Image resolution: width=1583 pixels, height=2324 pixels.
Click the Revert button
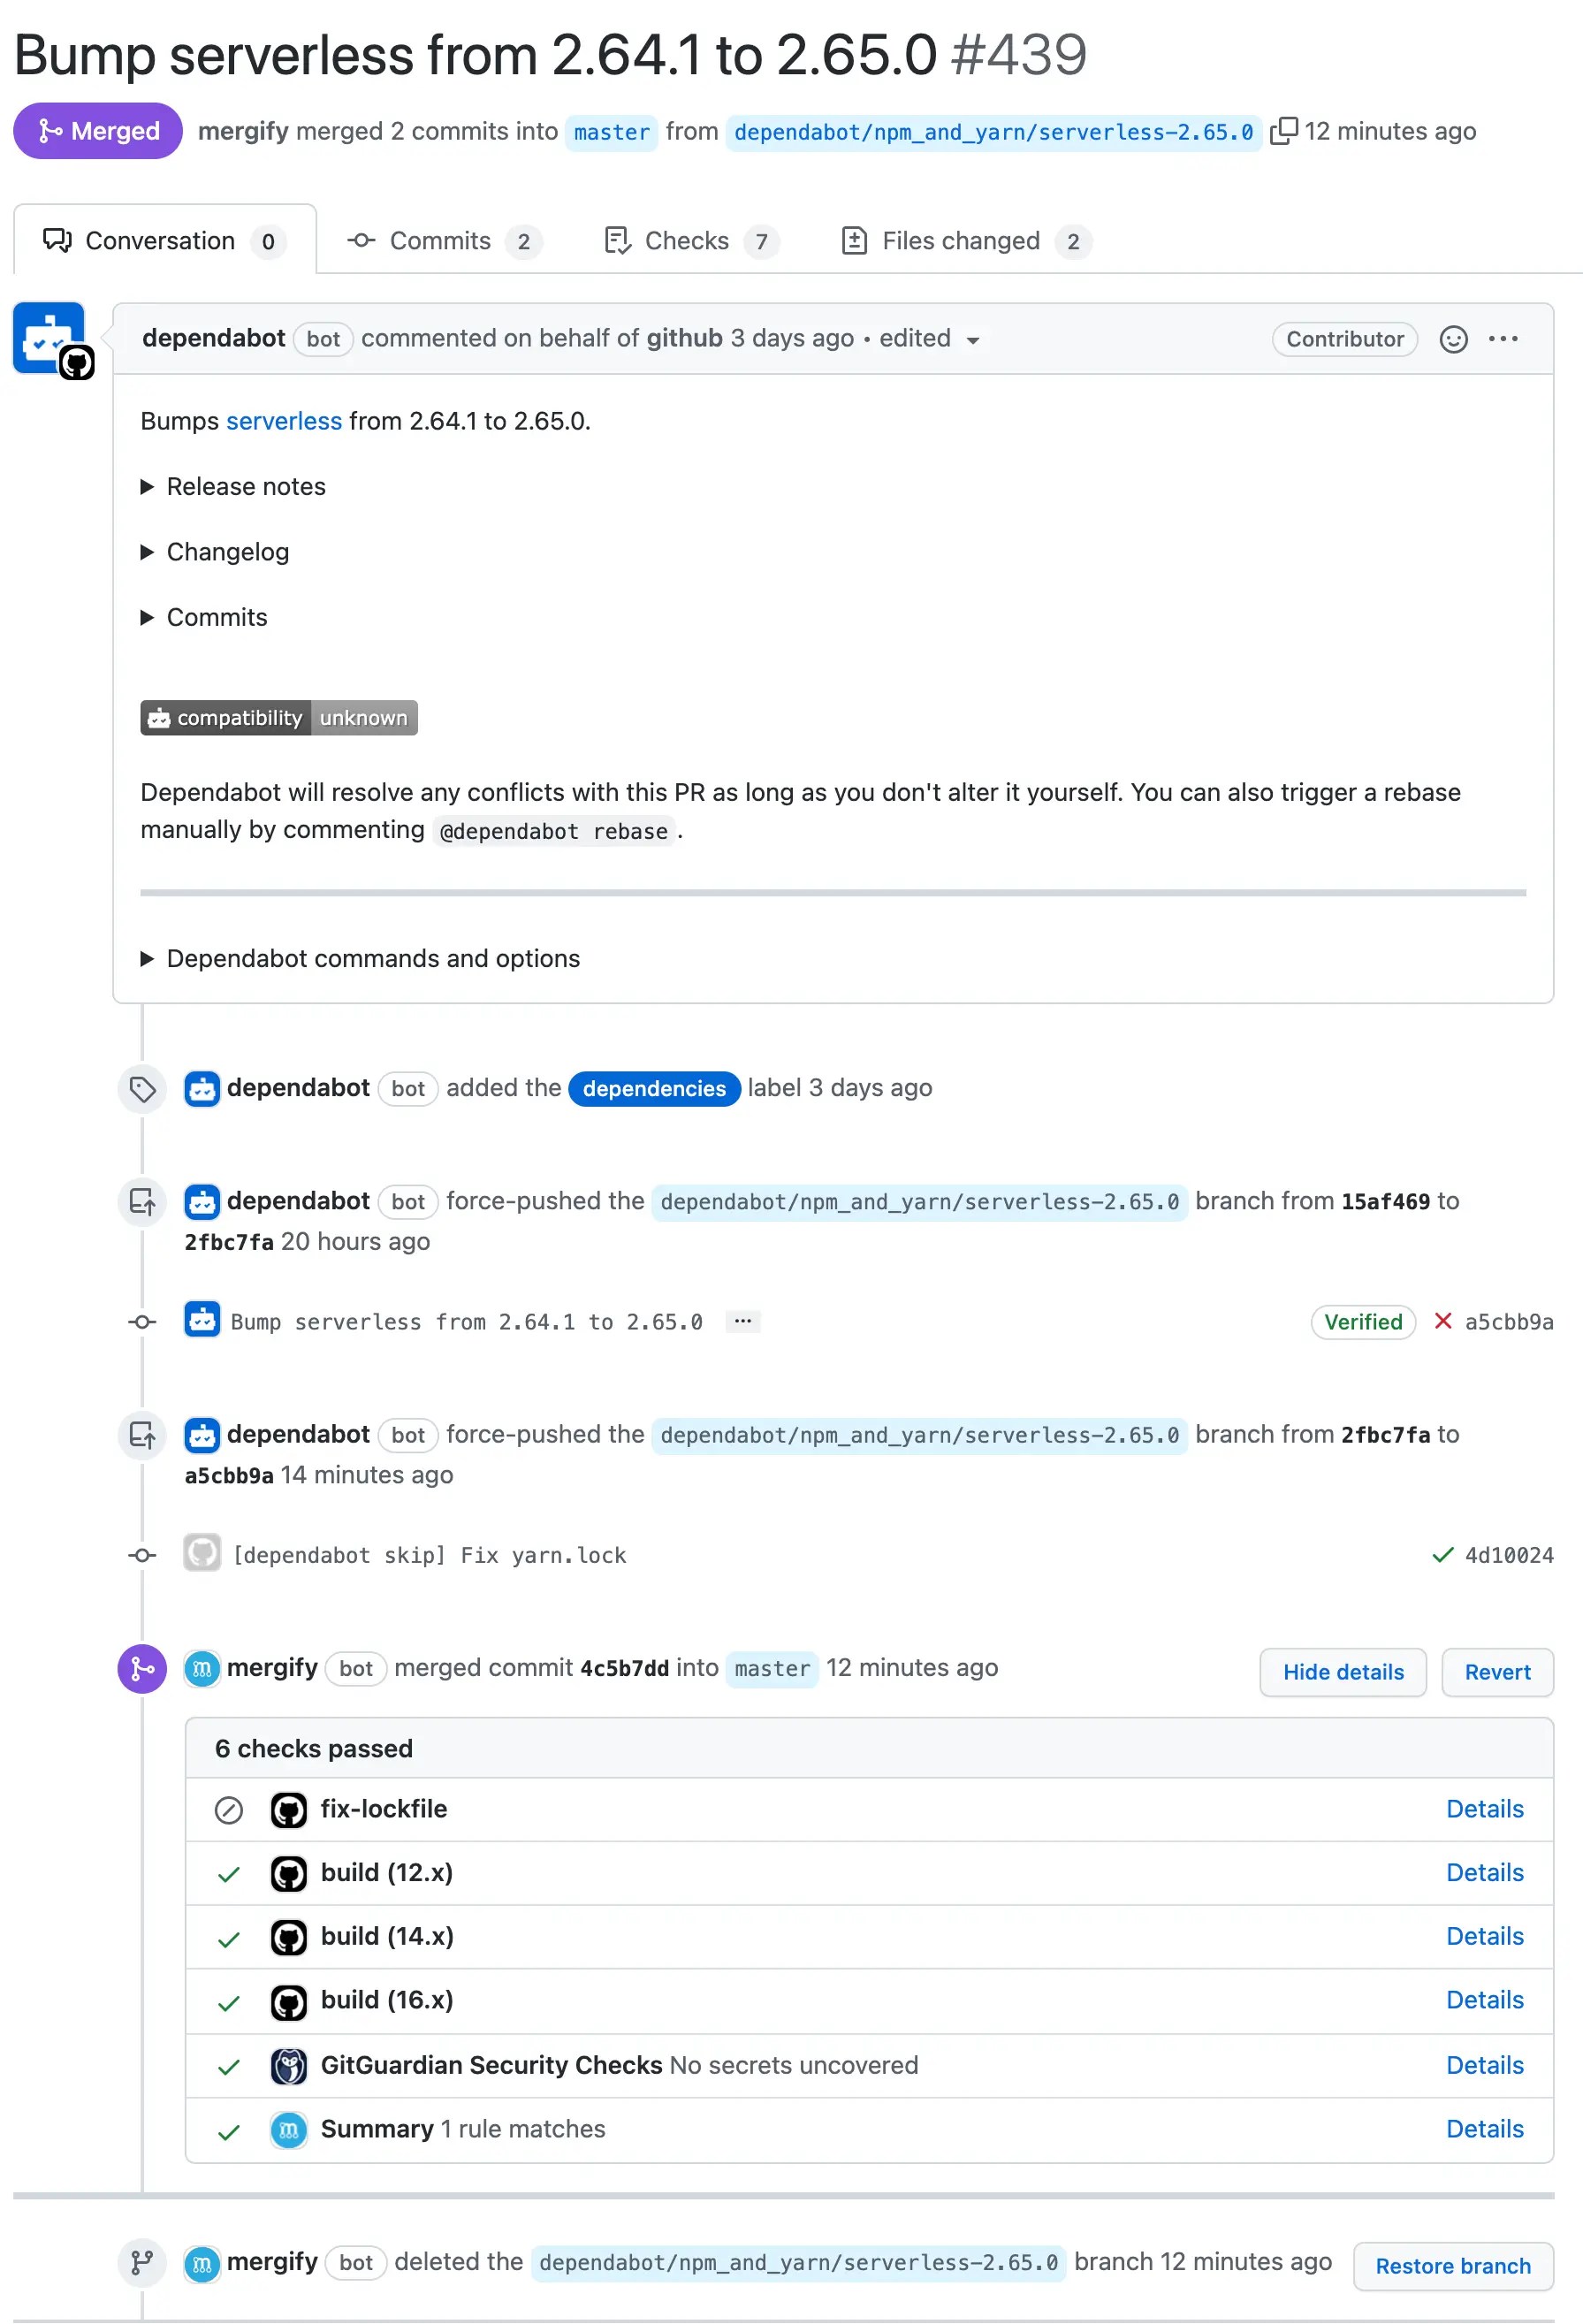tap(1497, 1671)
